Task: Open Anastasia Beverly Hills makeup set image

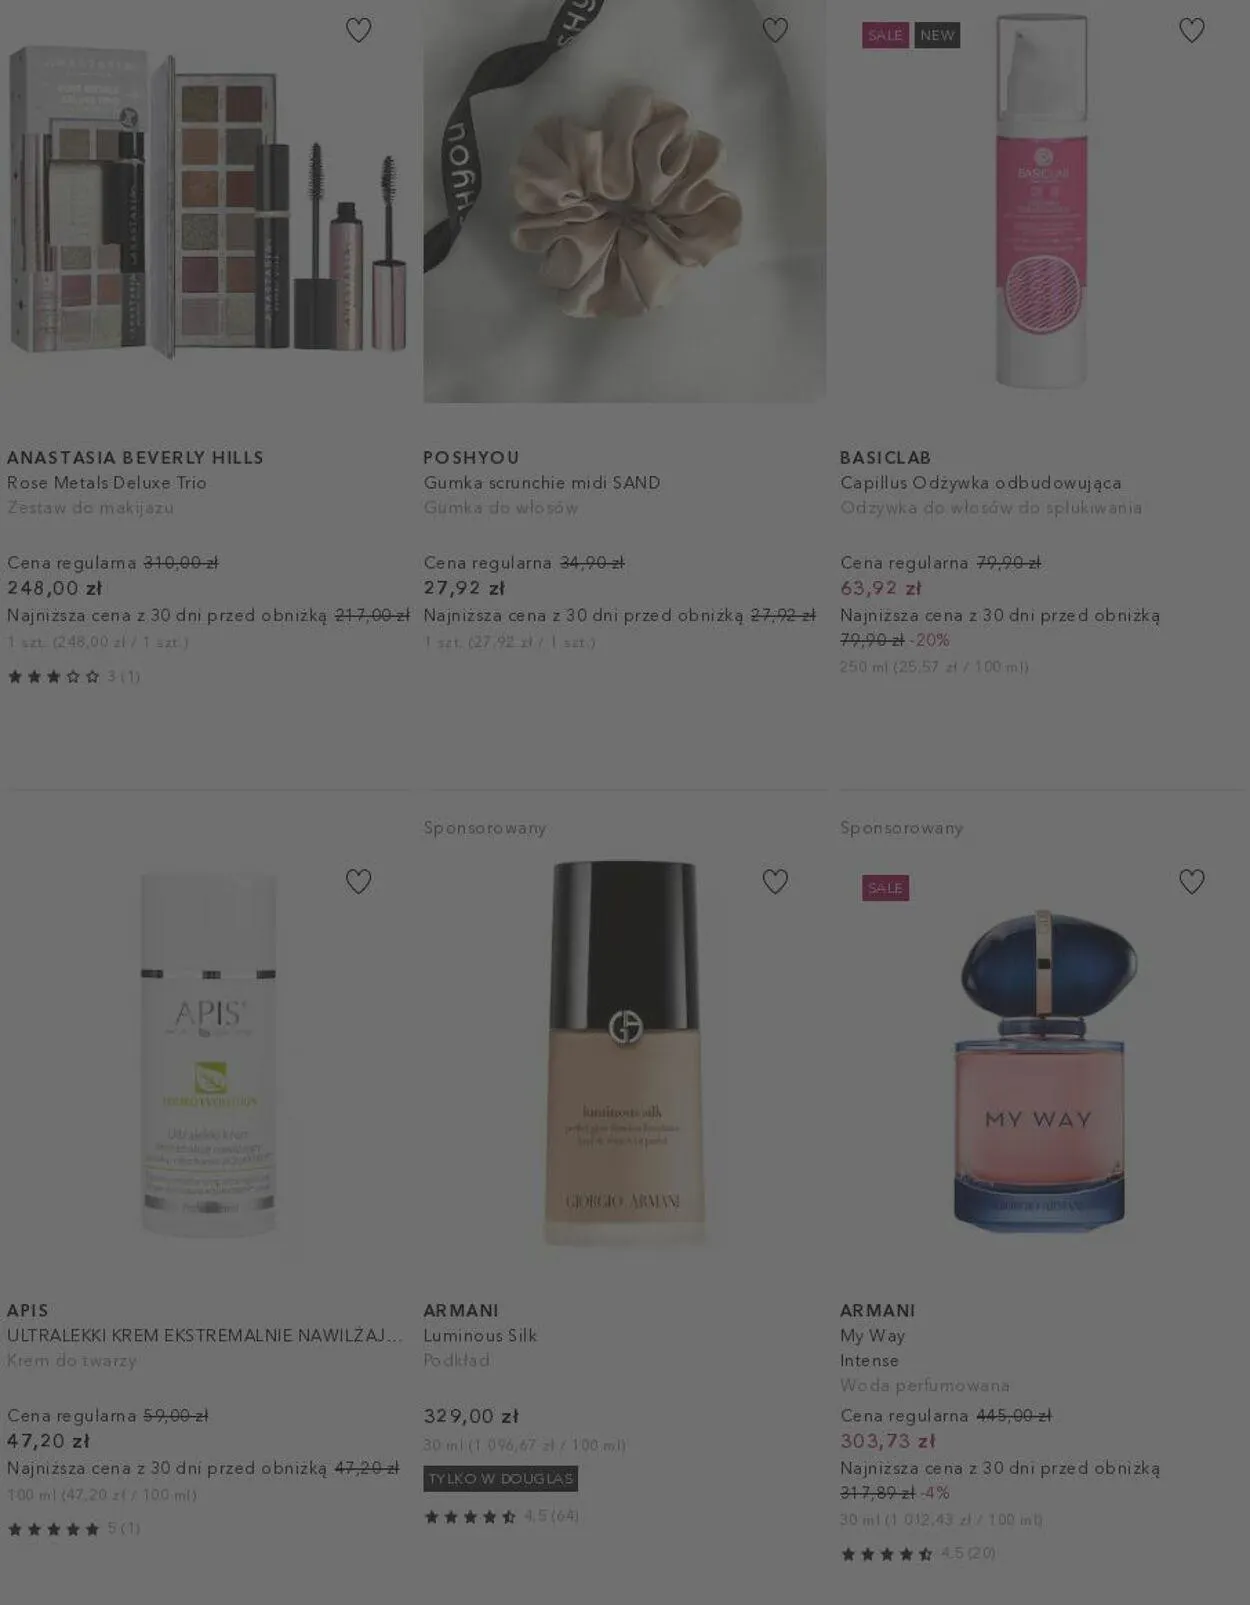Action: pyautogui.click(x=208, y=200)
